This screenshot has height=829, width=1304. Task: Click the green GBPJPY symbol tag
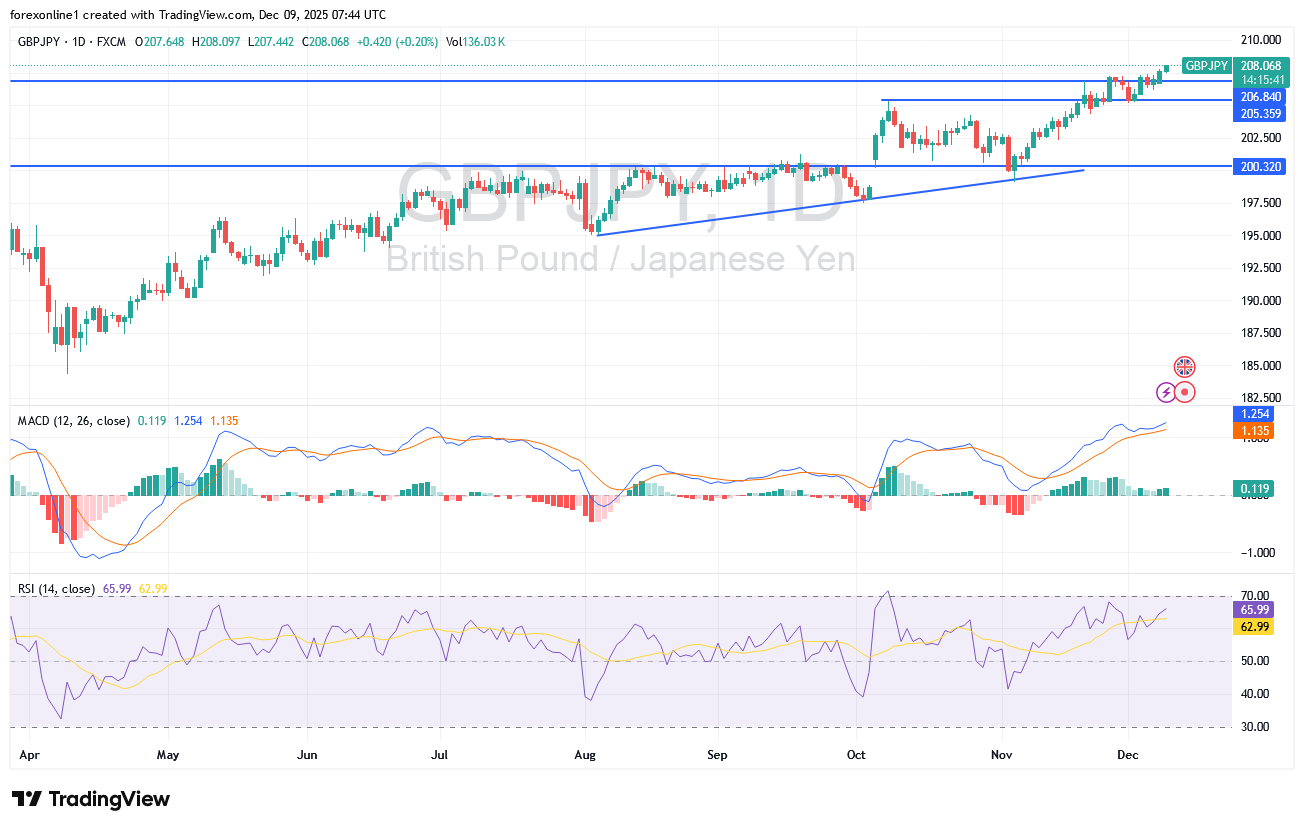point(1205,65)
